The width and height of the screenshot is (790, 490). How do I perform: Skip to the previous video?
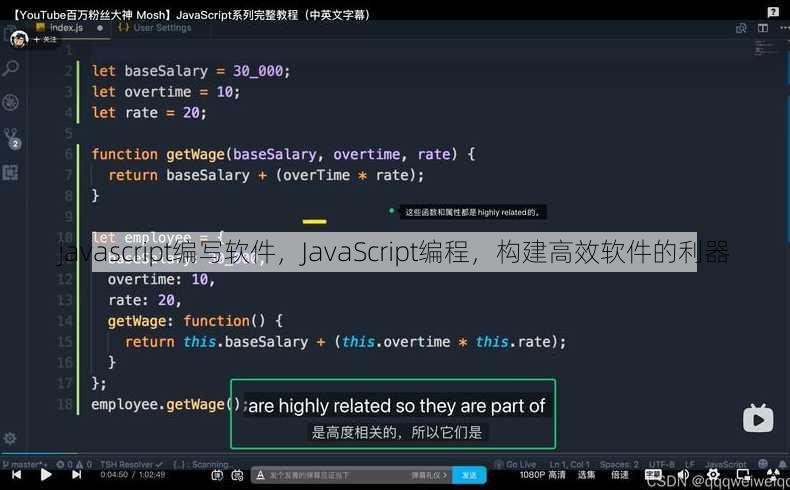(x=17, y=474)
